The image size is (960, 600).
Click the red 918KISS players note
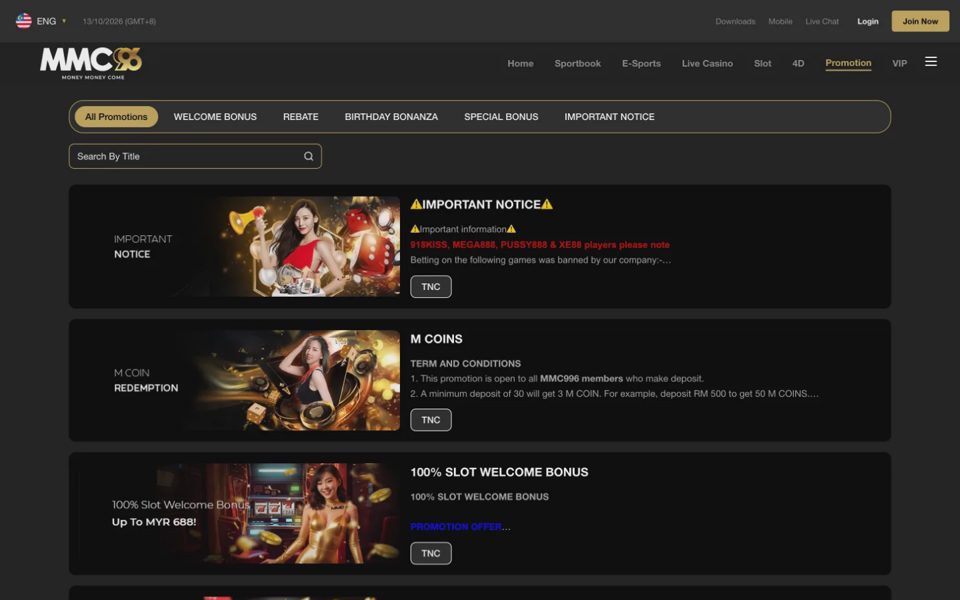[x=540, y=245]
